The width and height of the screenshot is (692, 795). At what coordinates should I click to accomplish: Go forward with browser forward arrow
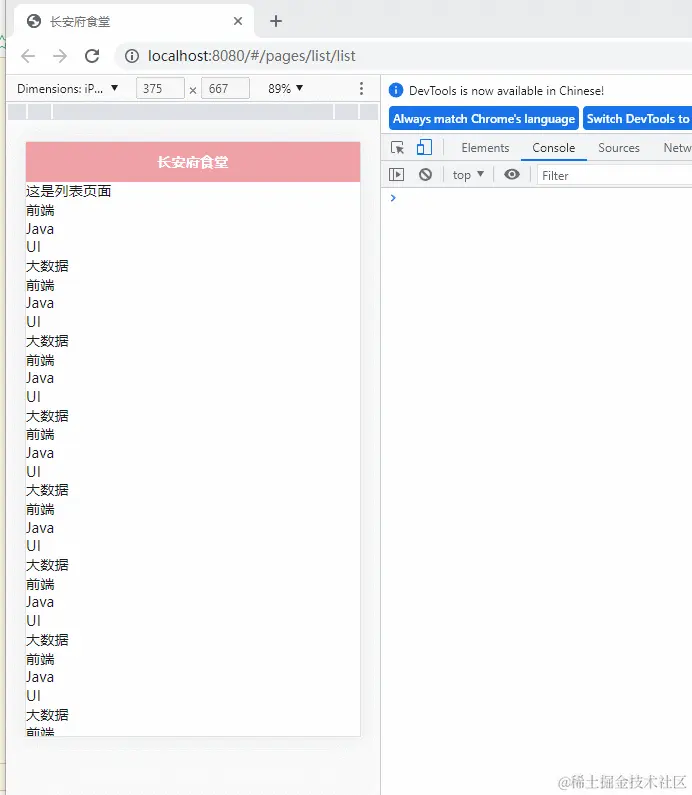tap(60, 56)
